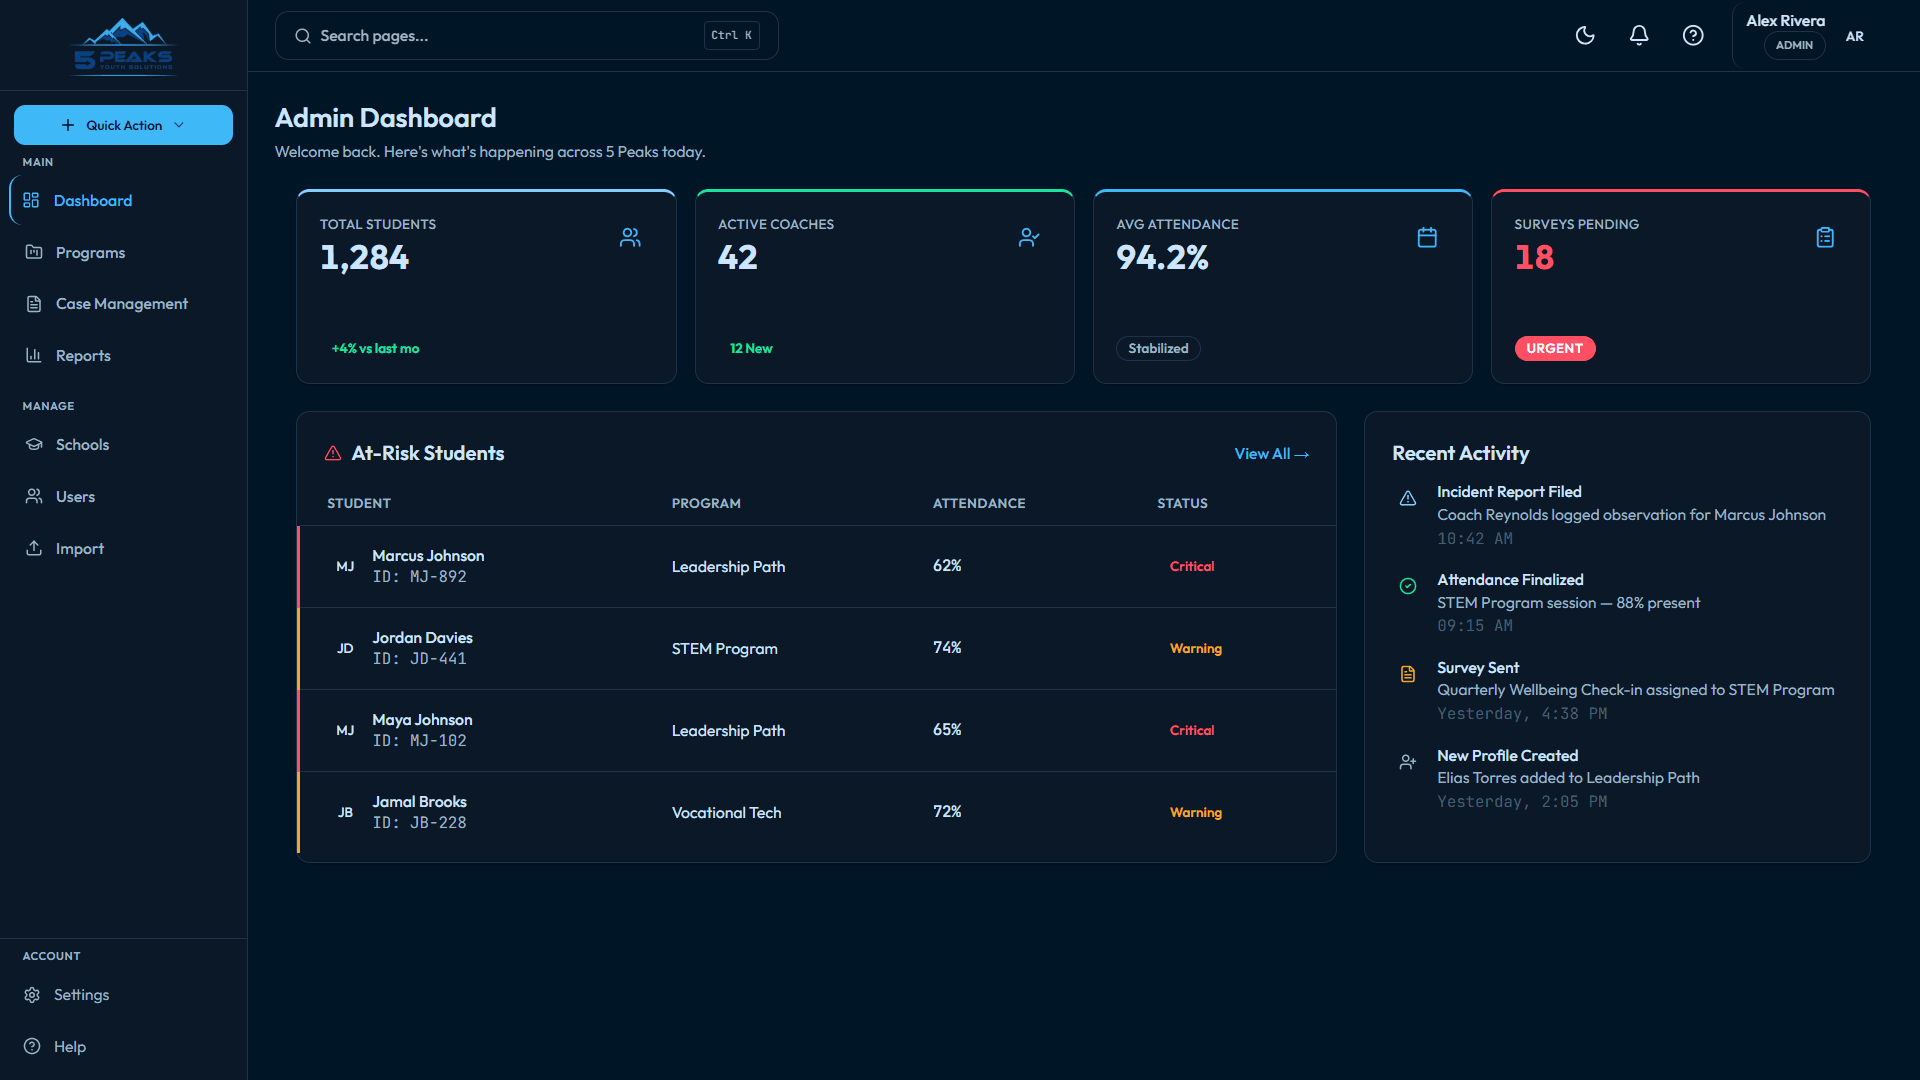
Task: Click Surveys Pending clipboard icon
Action: point(1825,238)
